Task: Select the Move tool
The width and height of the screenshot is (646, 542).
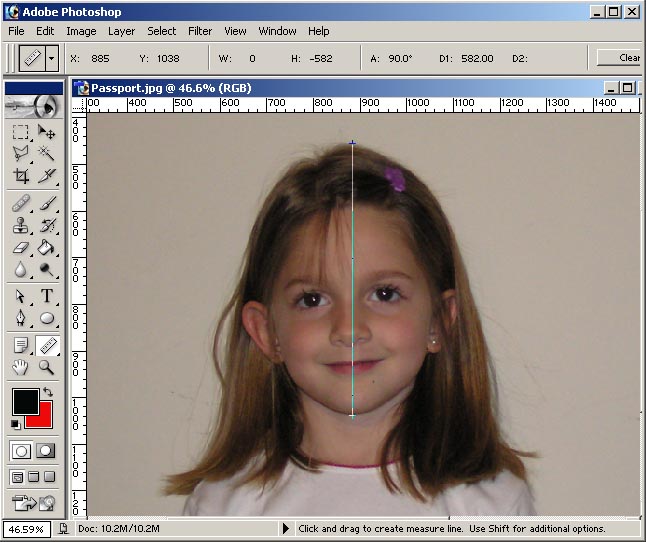Action: click(46, 132)
